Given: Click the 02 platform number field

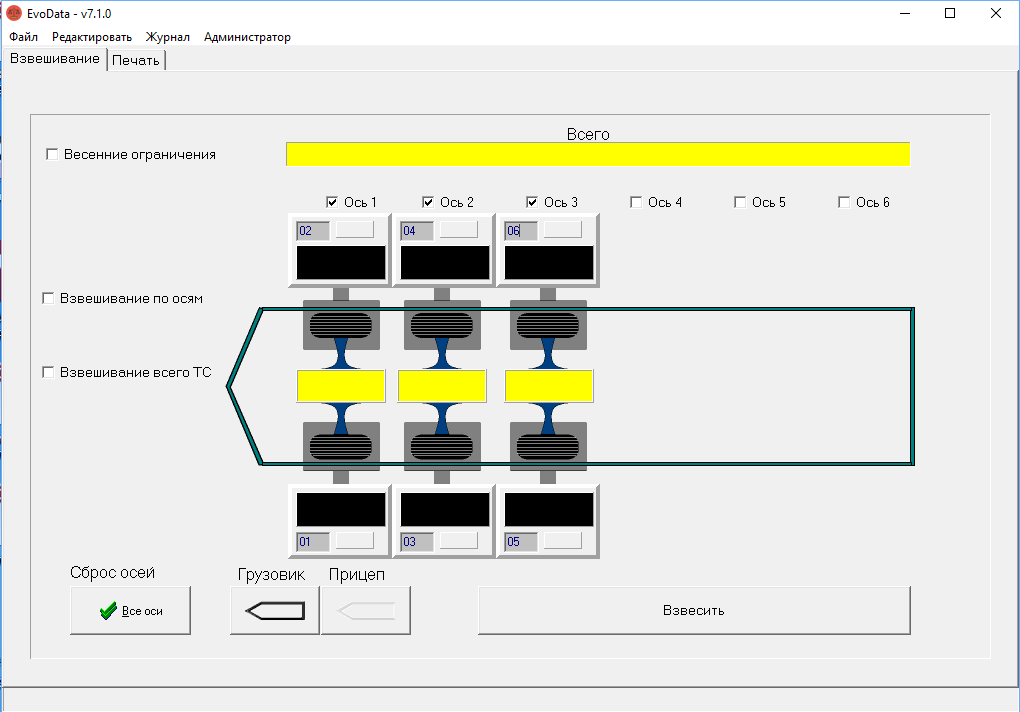Looking at the screenshot, I should pyautogui.click(x=313, y=231).
